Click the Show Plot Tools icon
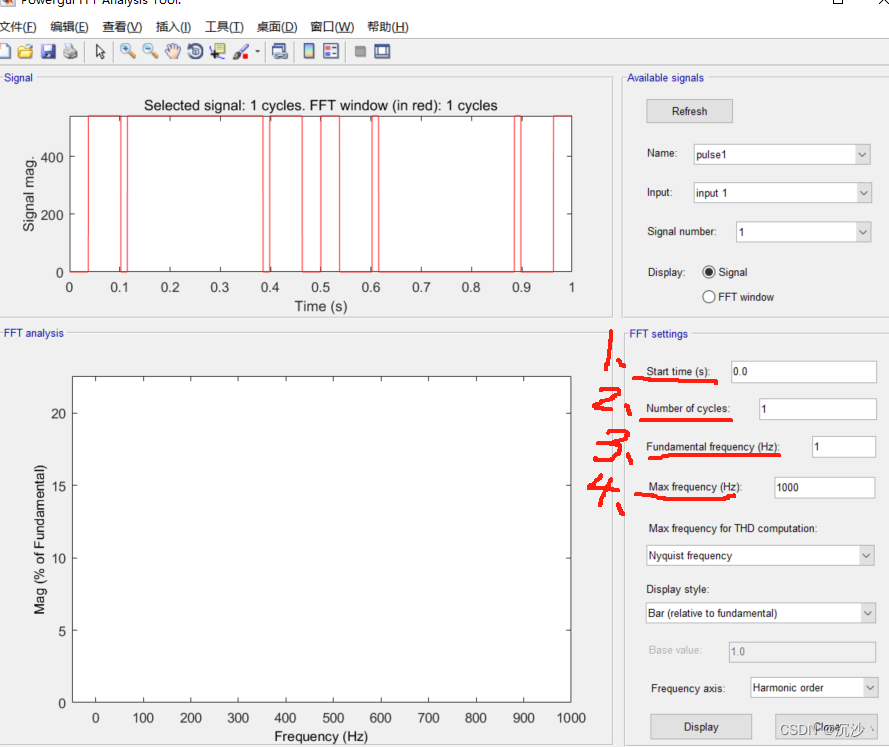The height and width of the screenshot is (747, 889). pos(382,52)
